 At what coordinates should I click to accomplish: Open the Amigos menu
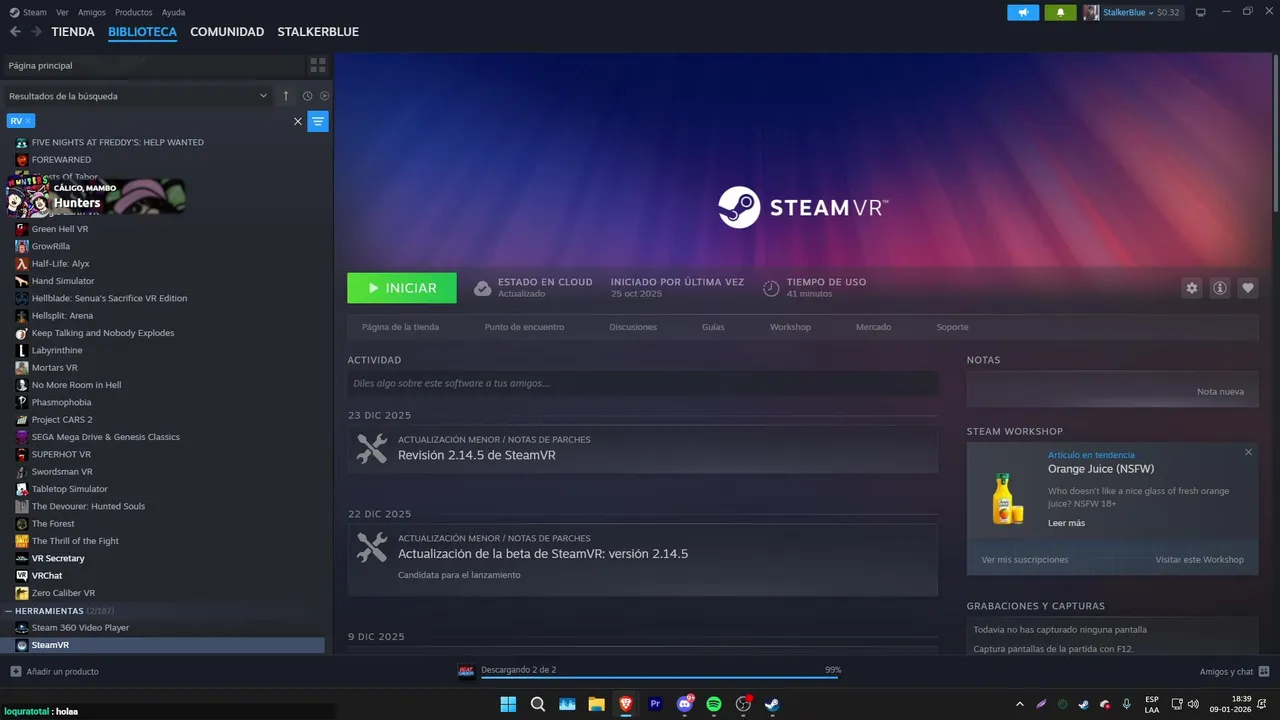pyautogui.click(x=92, y=13)
